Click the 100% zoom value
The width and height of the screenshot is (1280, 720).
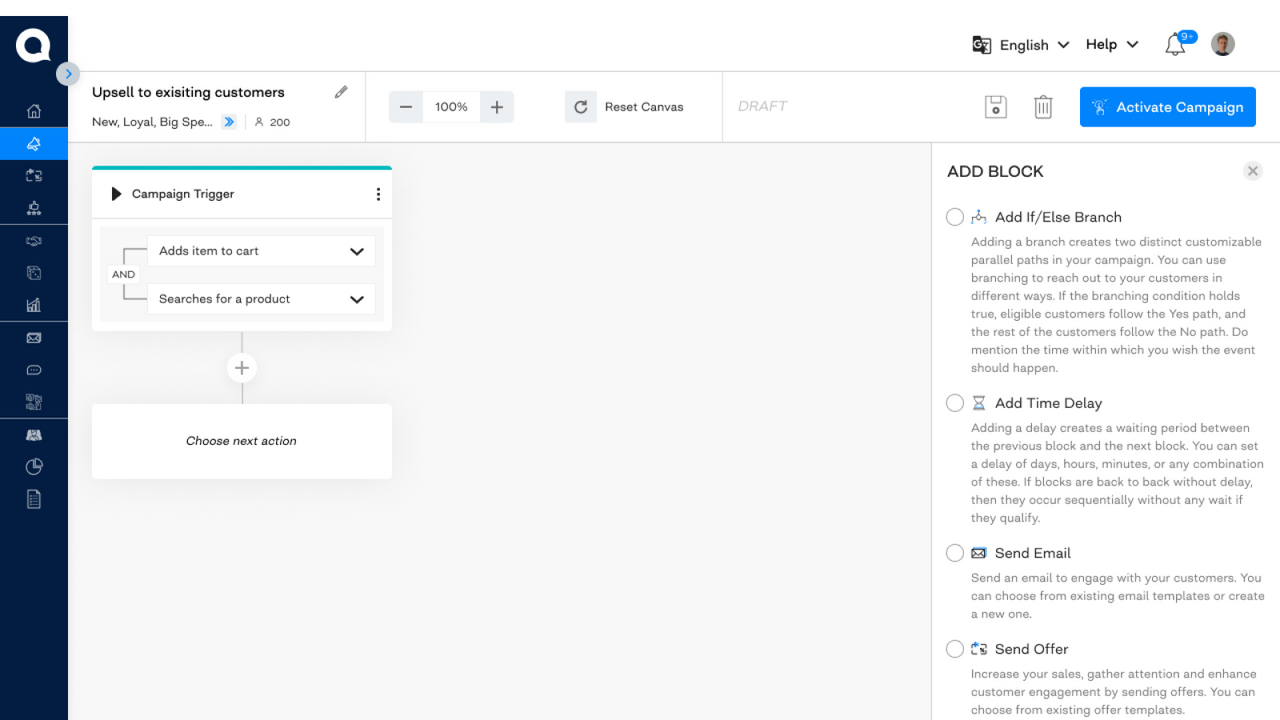coord(451,107)
